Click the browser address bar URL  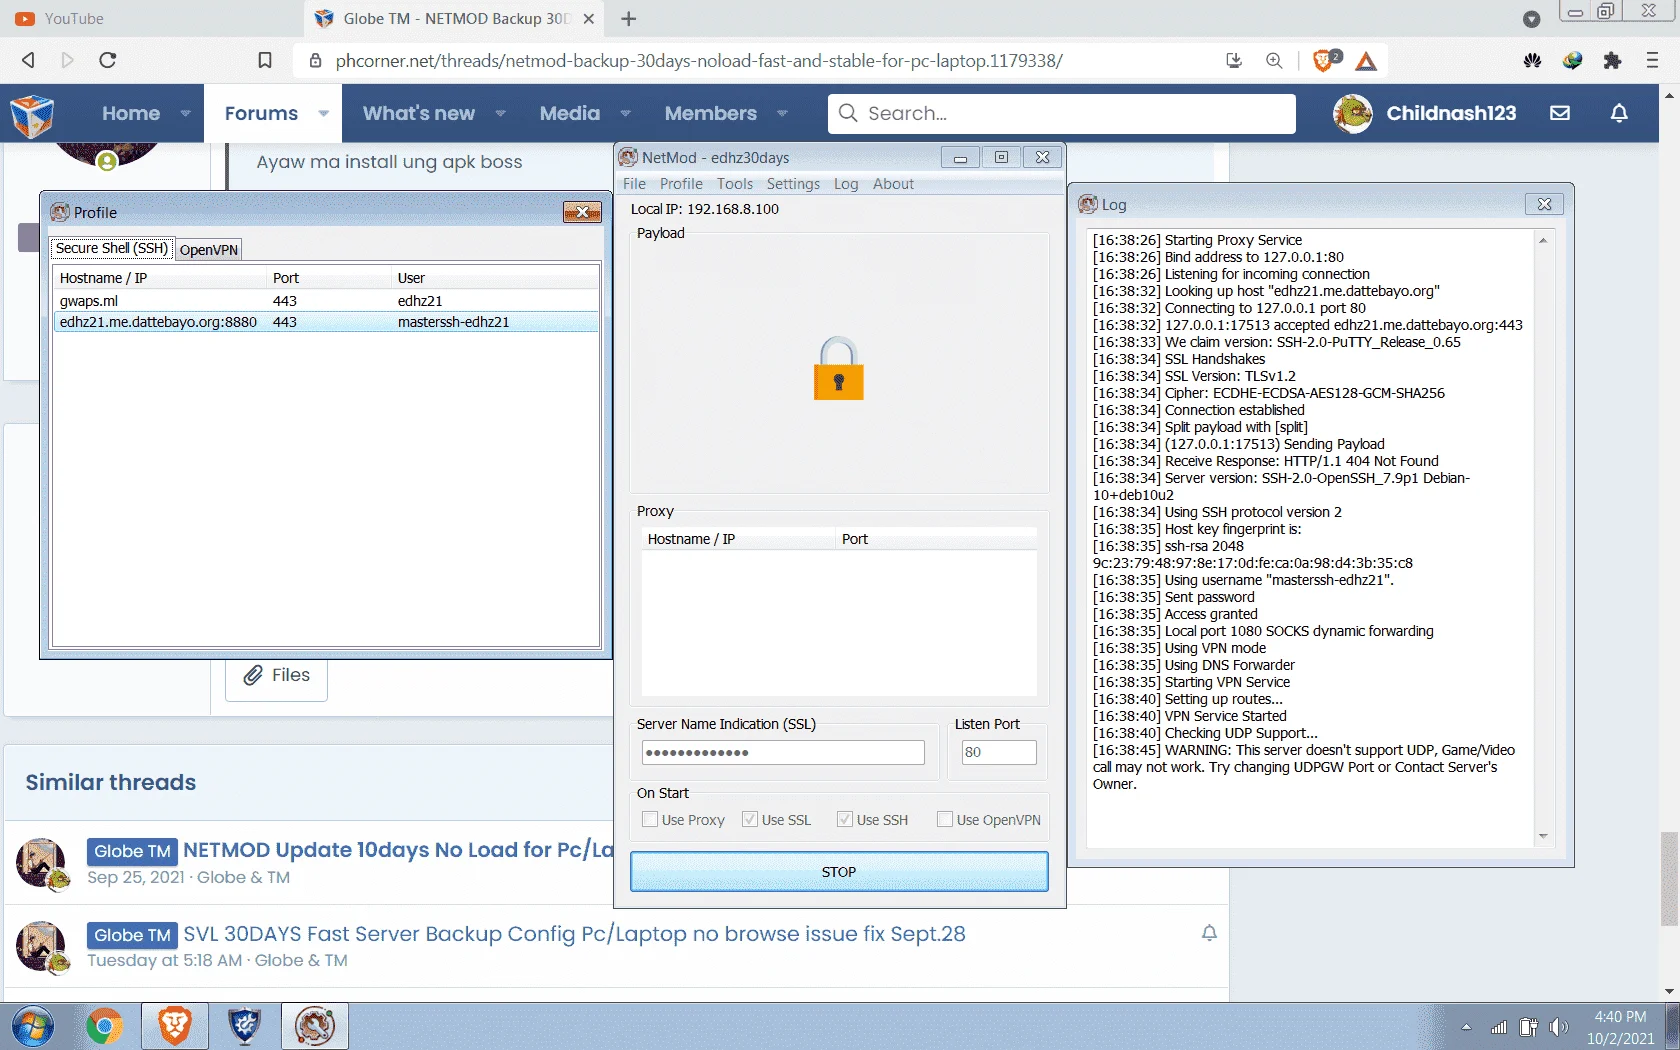click(699, 61)
